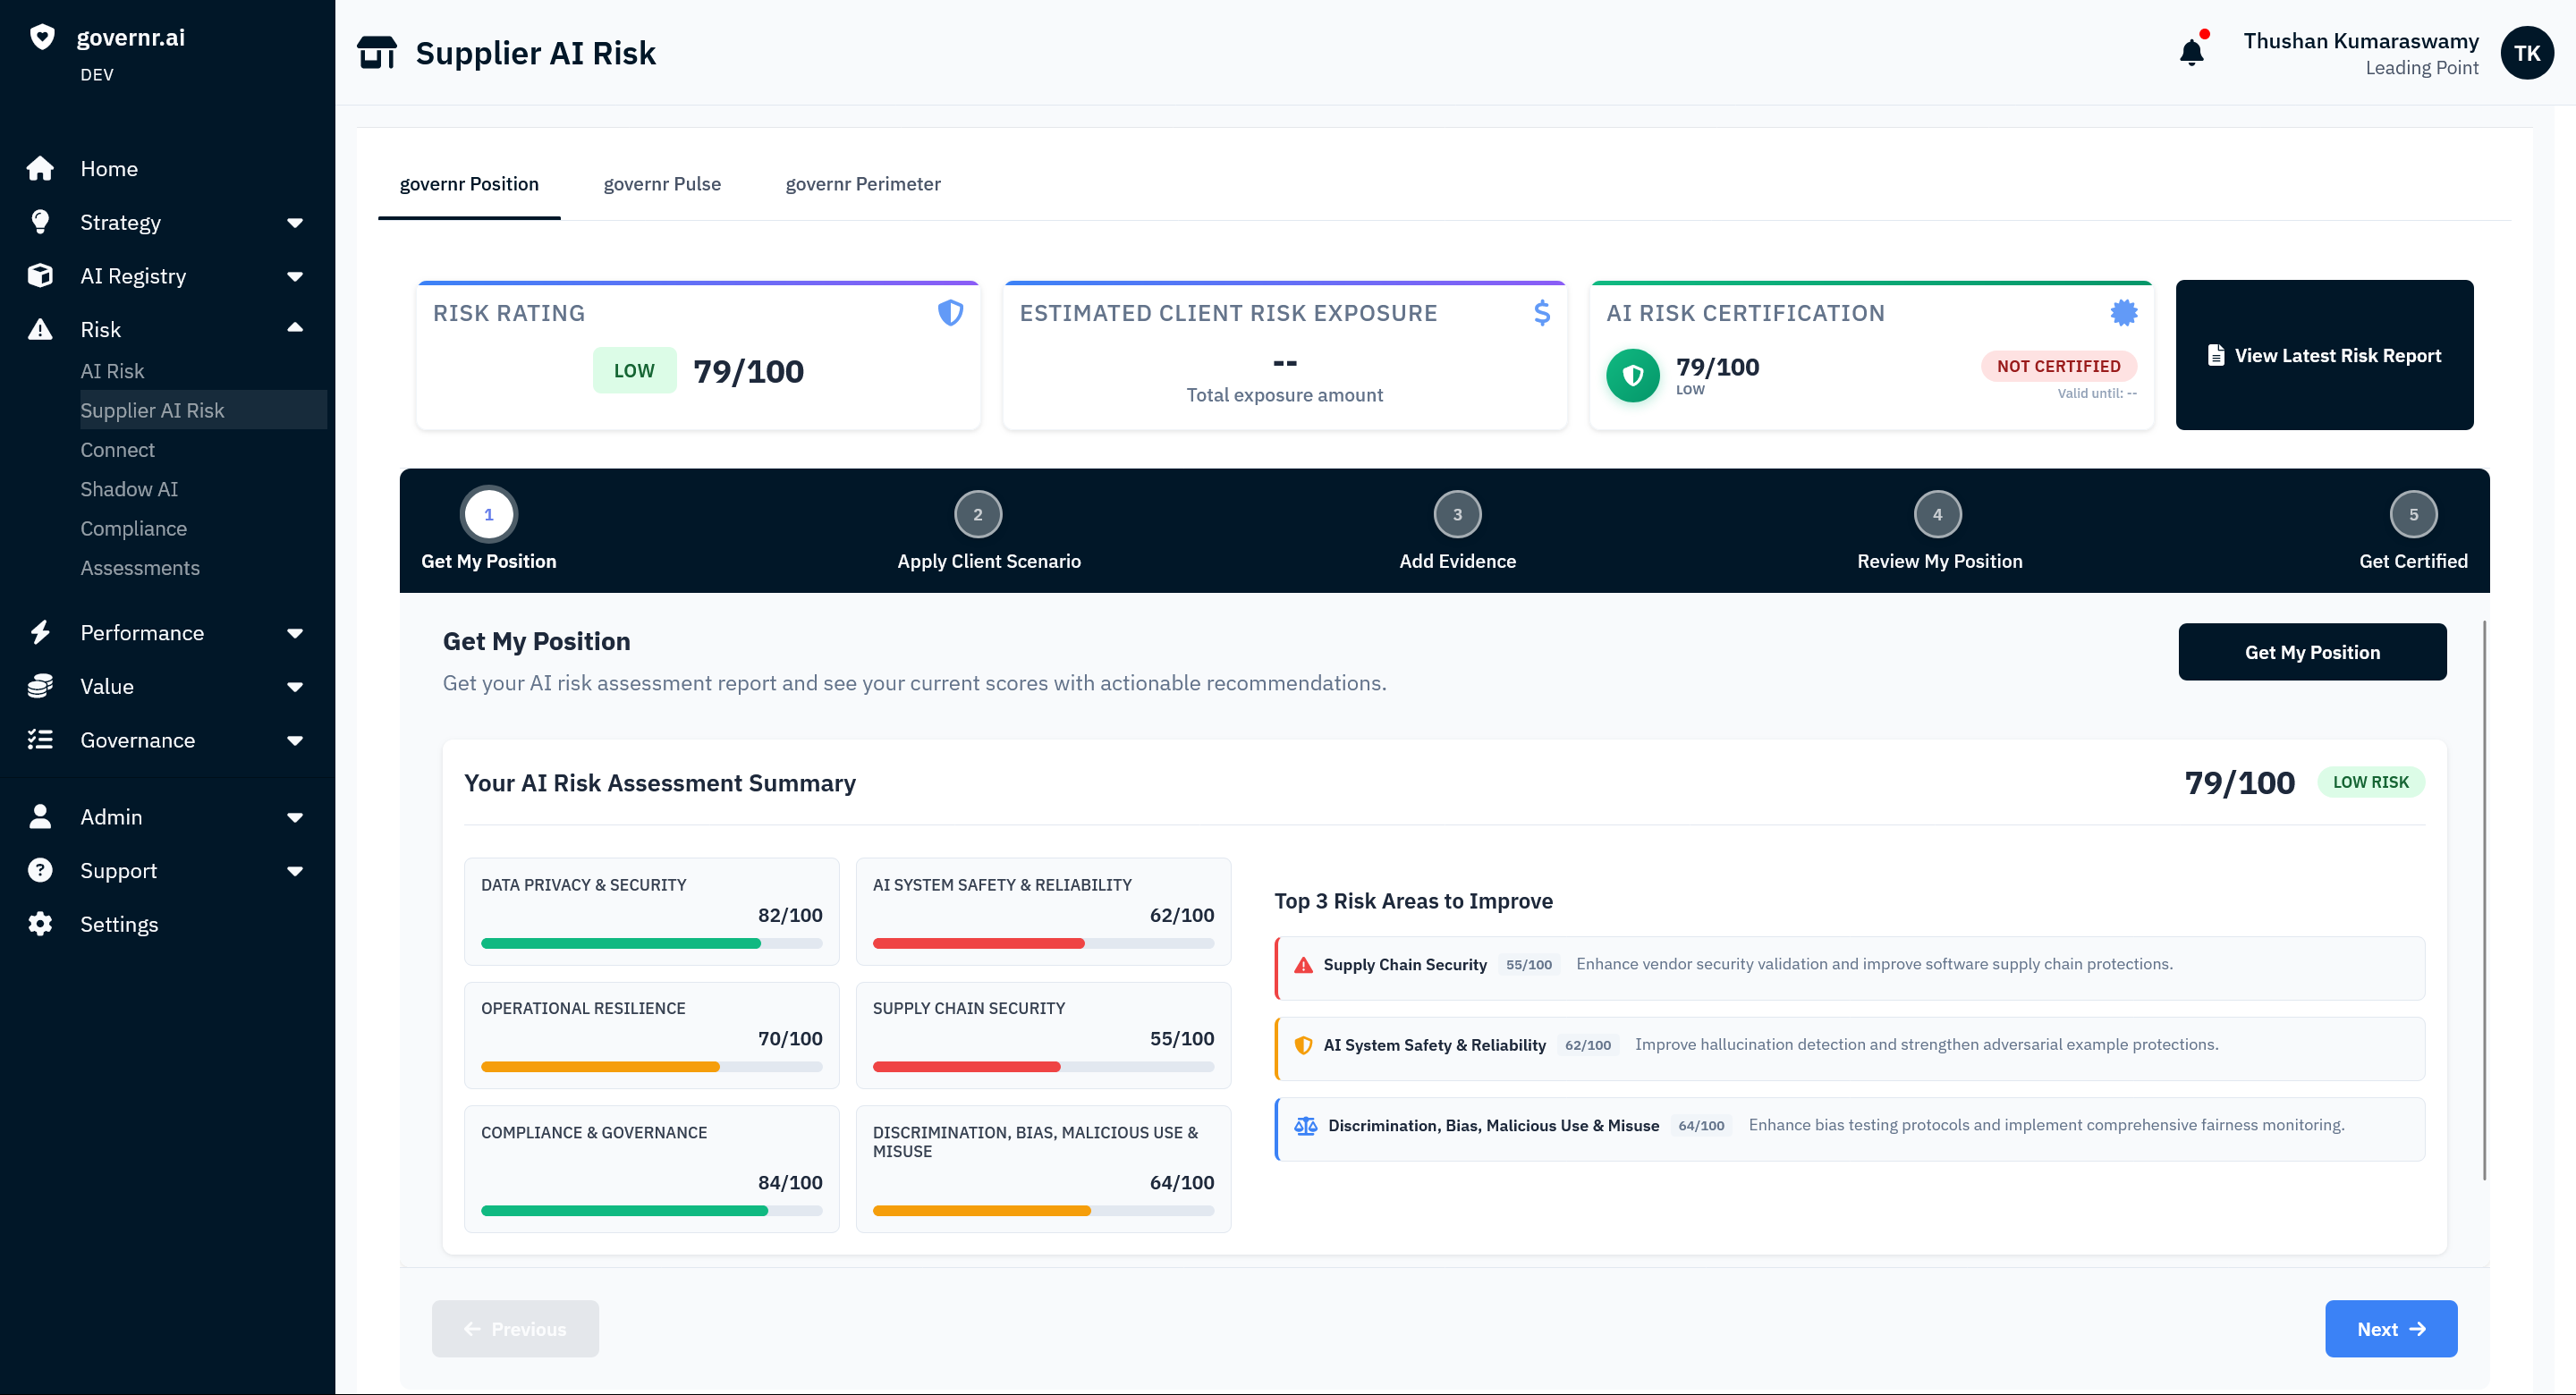
Task: Click the governr.ai shield logo
Action: [x=41, y=37]
